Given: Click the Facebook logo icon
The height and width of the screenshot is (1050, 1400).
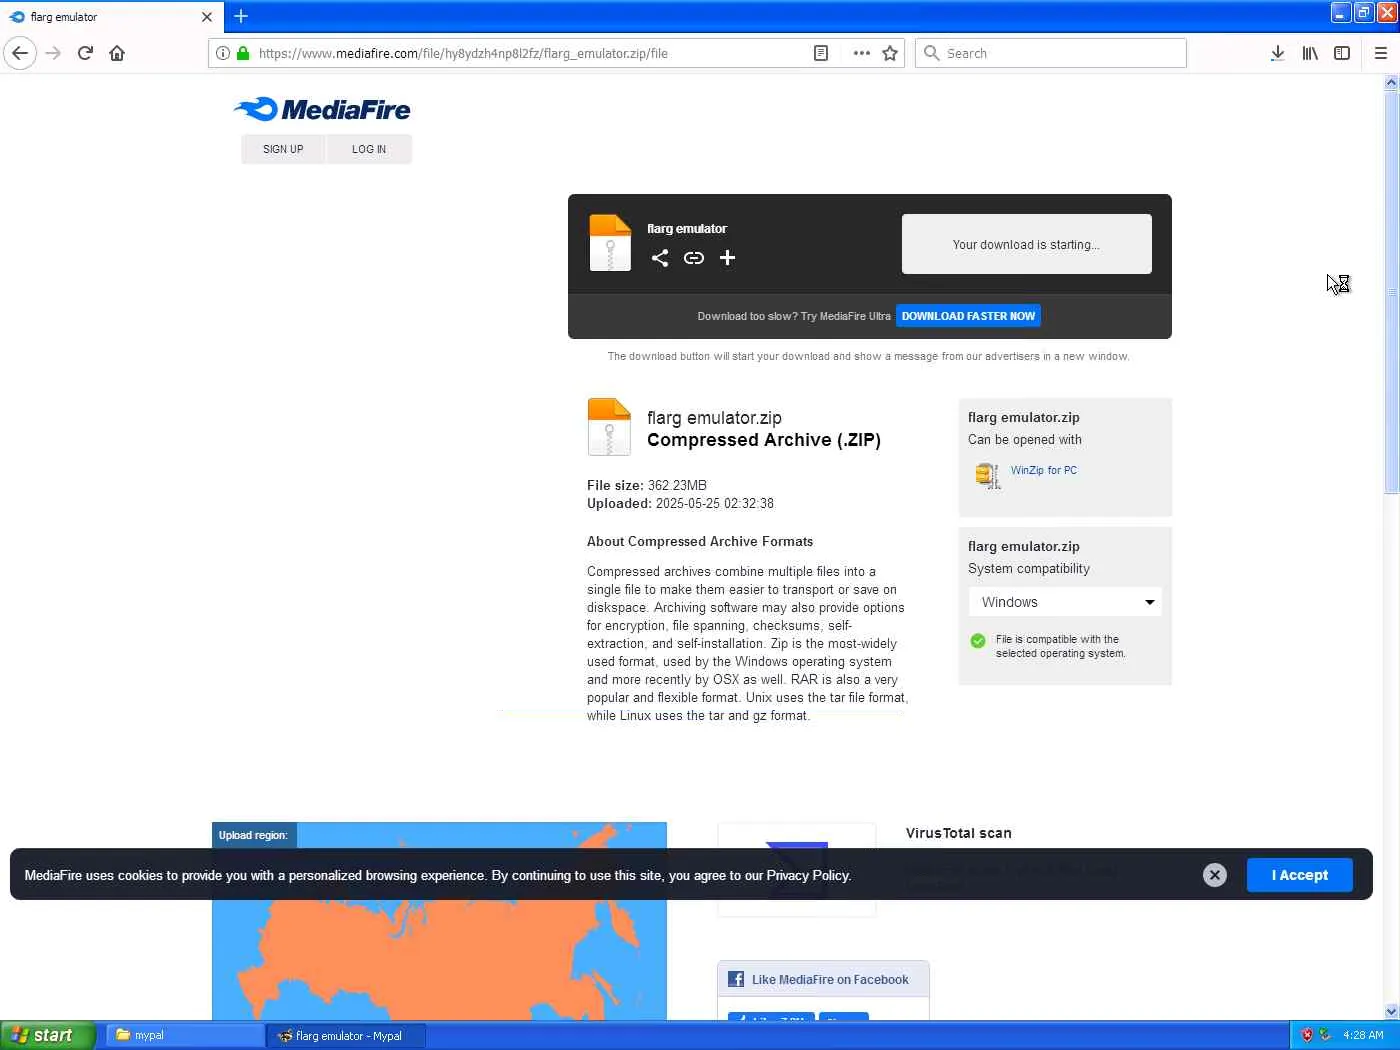Looking at the screenshot, I should pyautogui.click(x=736, y=980).
